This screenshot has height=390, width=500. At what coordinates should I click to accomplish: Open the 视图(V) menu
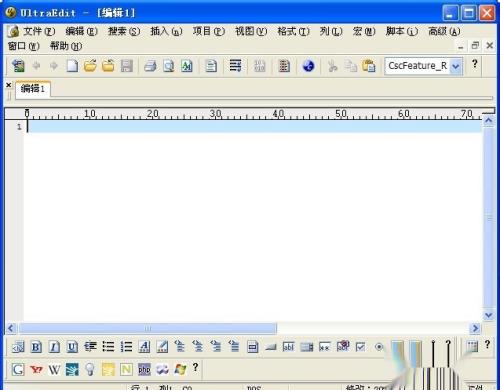point(251,31)
